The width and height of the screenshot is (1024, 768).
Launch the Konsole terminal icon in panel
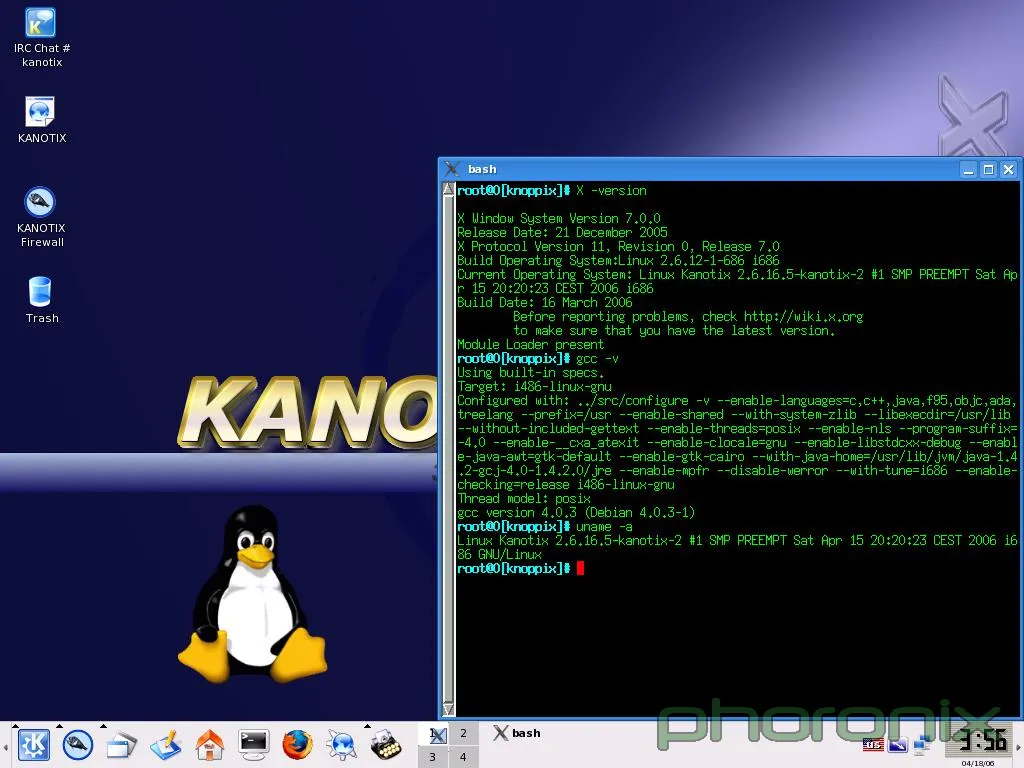[253, 744]
